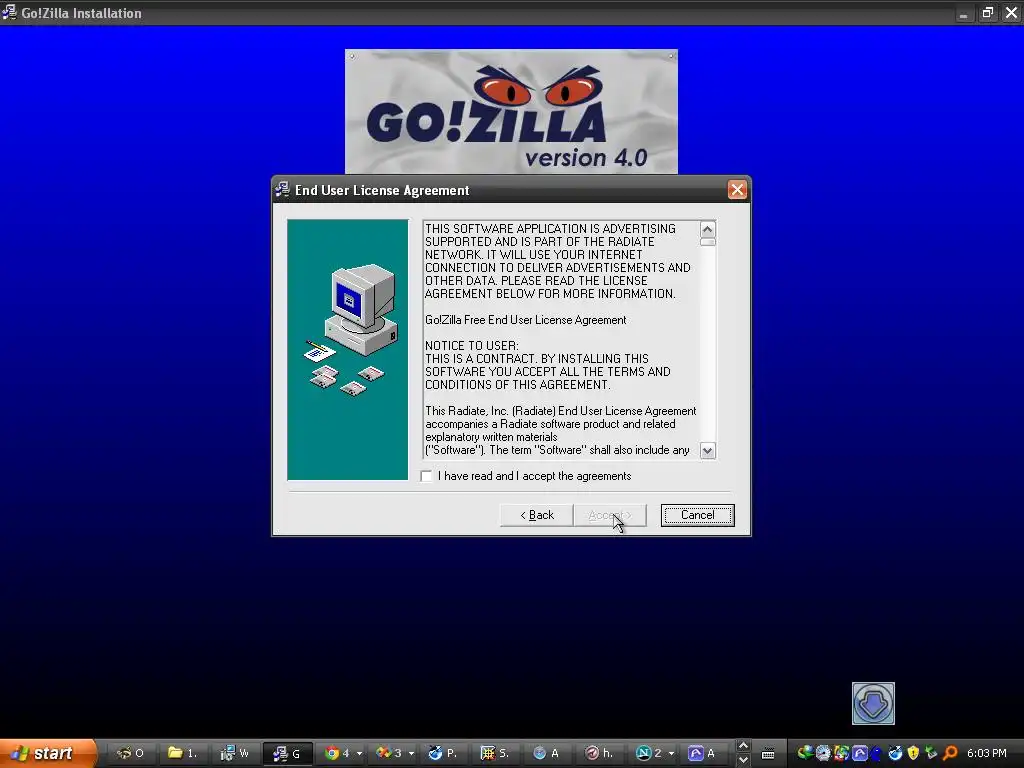This screenshot has height=768, width=1024.
Task: Click the license text scroll-up arrow
Action: point(707,229)
